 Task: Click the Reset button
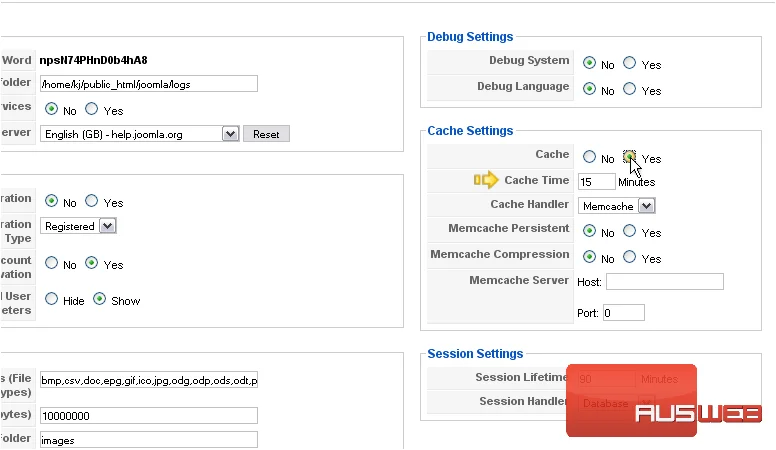(x=266, y=134)
